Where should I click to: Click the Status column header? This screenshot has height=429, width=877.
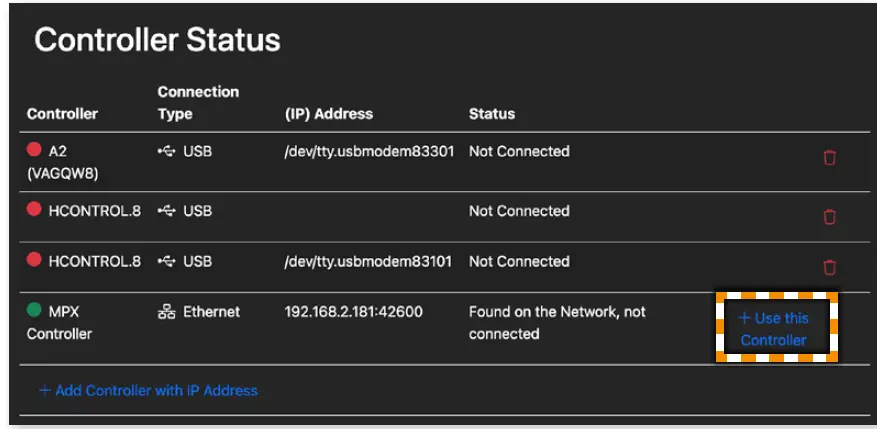coord(492,114)
